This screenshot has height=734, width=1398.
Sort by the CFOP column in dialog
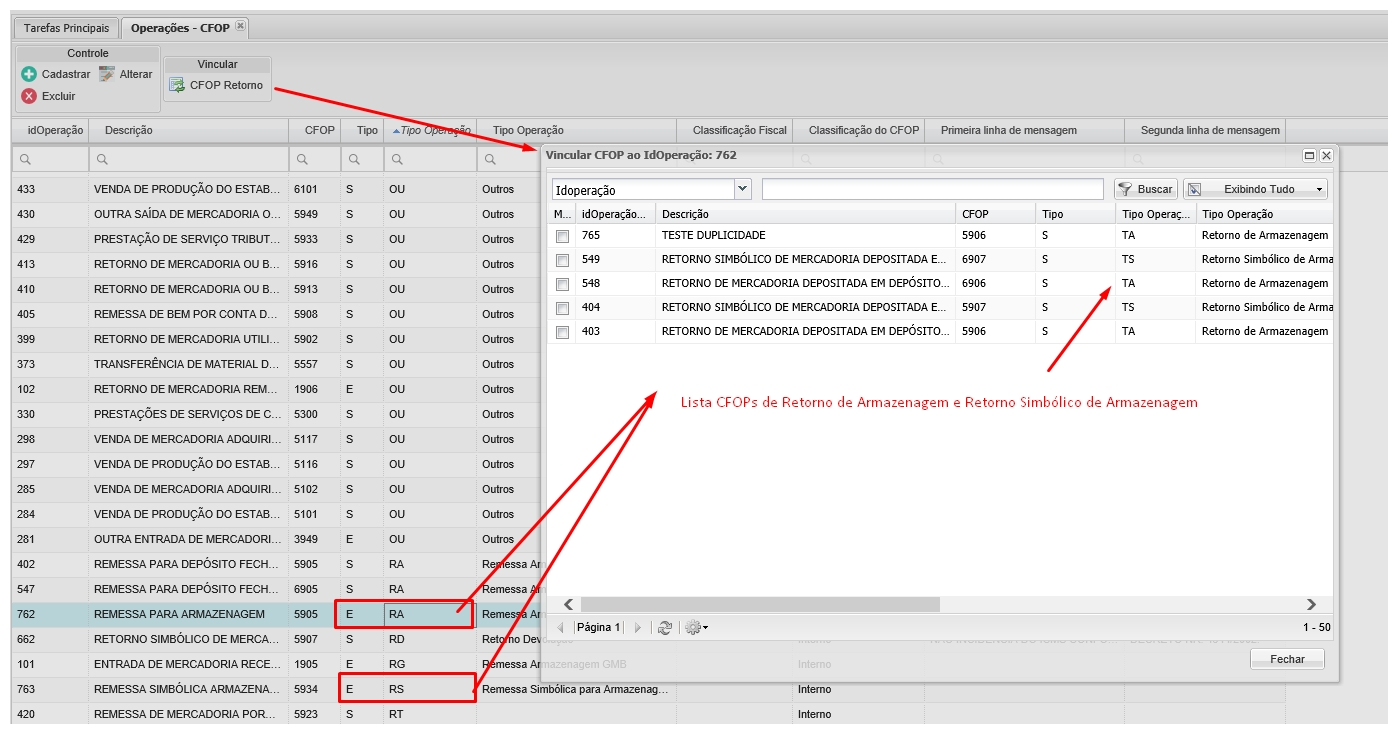[x=994, y=214]
